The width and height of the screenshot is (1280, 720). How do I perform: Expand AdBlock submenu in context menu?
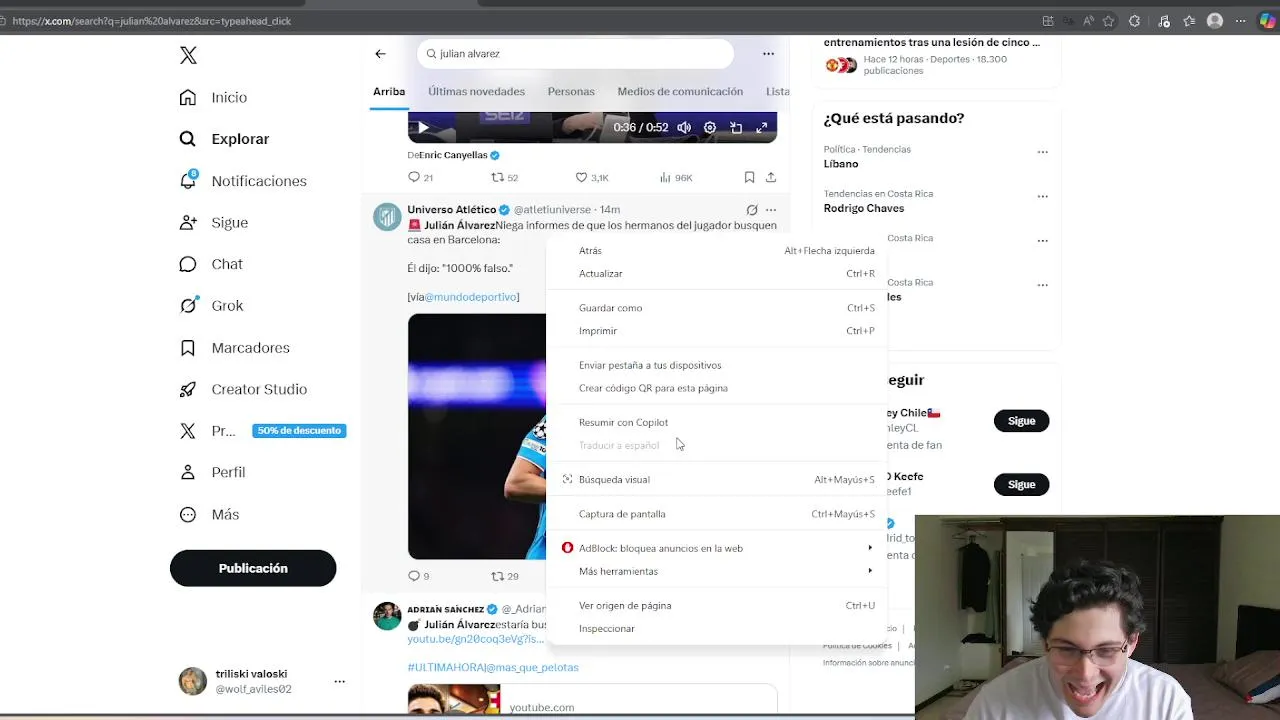click(x=717, y=548)
